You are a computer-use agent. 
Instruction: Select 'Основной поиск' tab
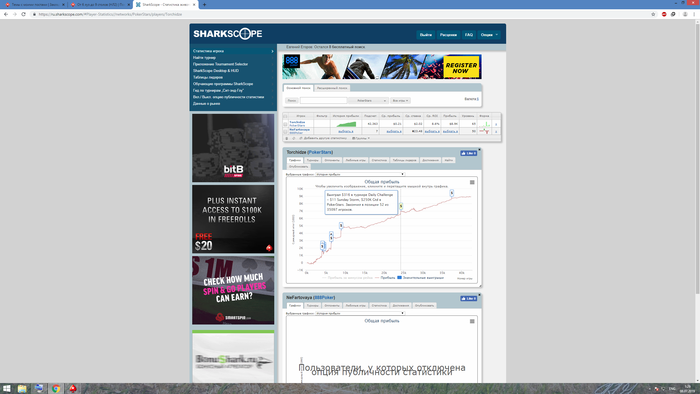(x=298, y=88)
